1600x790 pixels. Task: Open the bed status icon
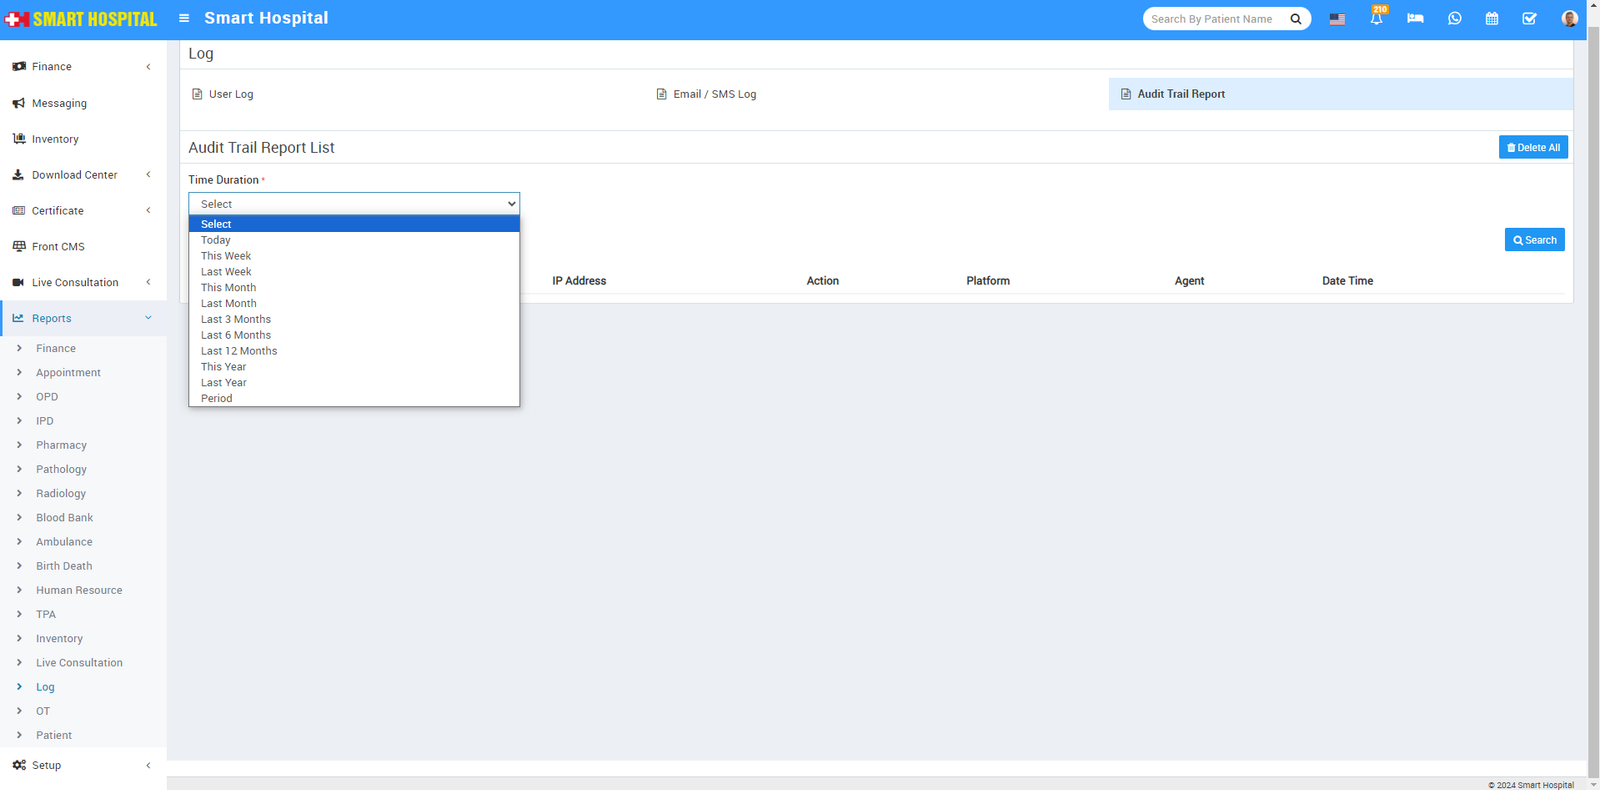(1415, 19)
